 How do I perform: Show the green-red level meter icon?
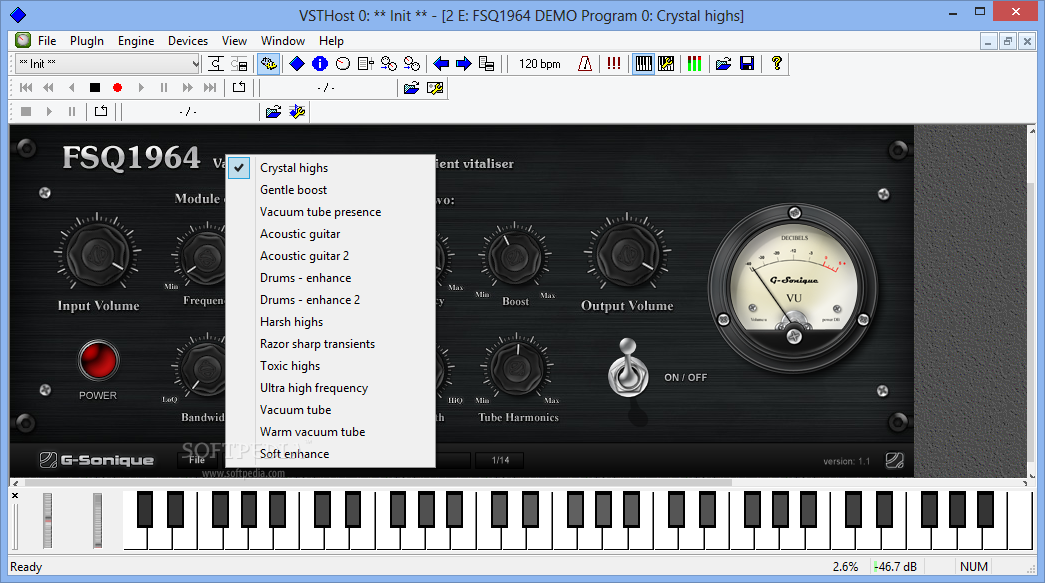(x=694, y=64)
